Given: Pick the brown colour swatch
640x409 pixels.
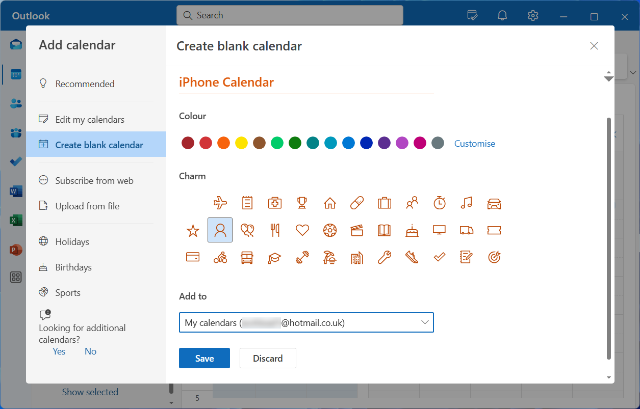Looking at the screenshot, I should click(259, 143).
